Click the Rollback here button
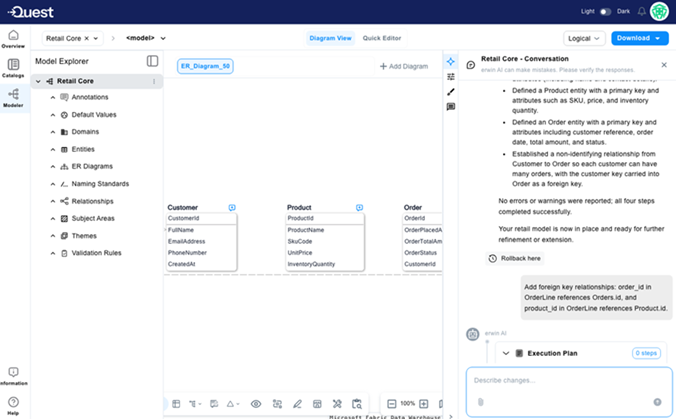676x419 pixels. (515, 259)
